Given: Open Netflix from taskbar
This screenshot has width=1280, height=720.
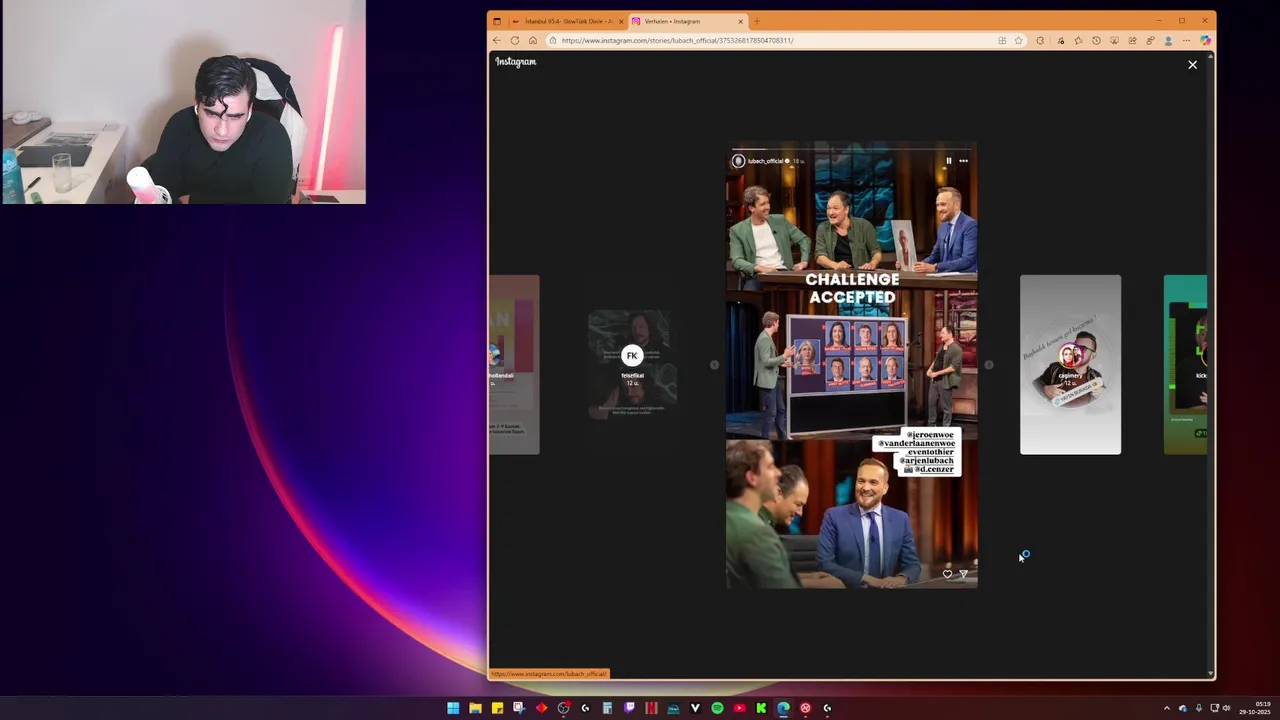Looking at the screenshot, I should tap(651, 708).
